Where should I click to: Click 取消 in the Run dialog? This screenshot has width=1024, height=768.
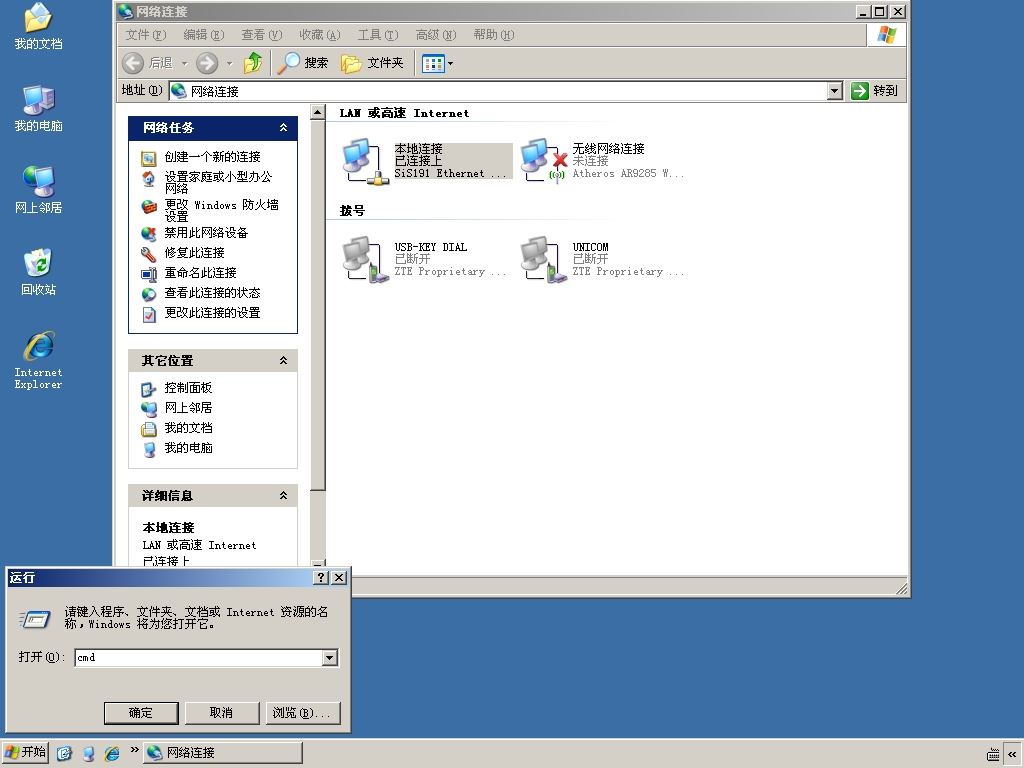pyautogui.click(x=221, y=713)
